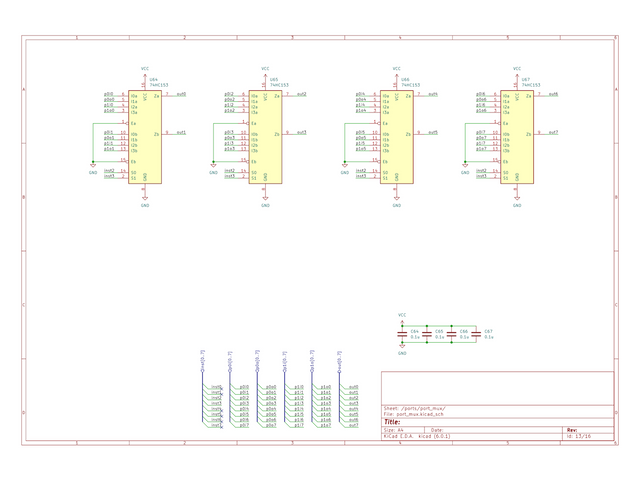The width and height of the screenshot is (640, 480).
Task: Click the Title field in title block
Action: 392,422
